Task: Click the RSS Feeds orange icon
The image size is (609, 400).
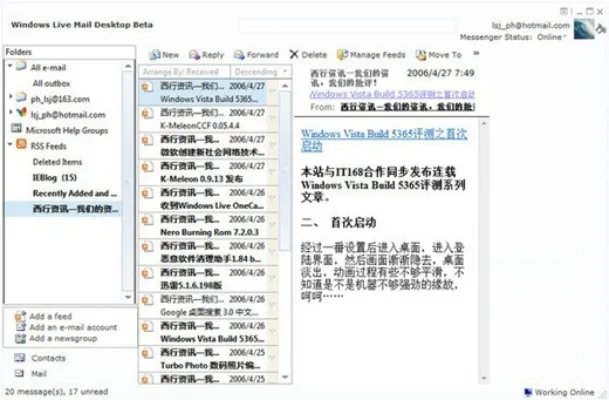Action: [21, 144]
